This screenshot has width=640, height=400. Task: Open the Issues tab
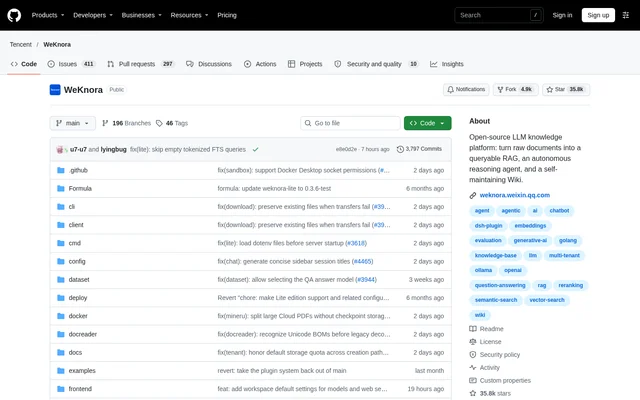tap(71, 64)
